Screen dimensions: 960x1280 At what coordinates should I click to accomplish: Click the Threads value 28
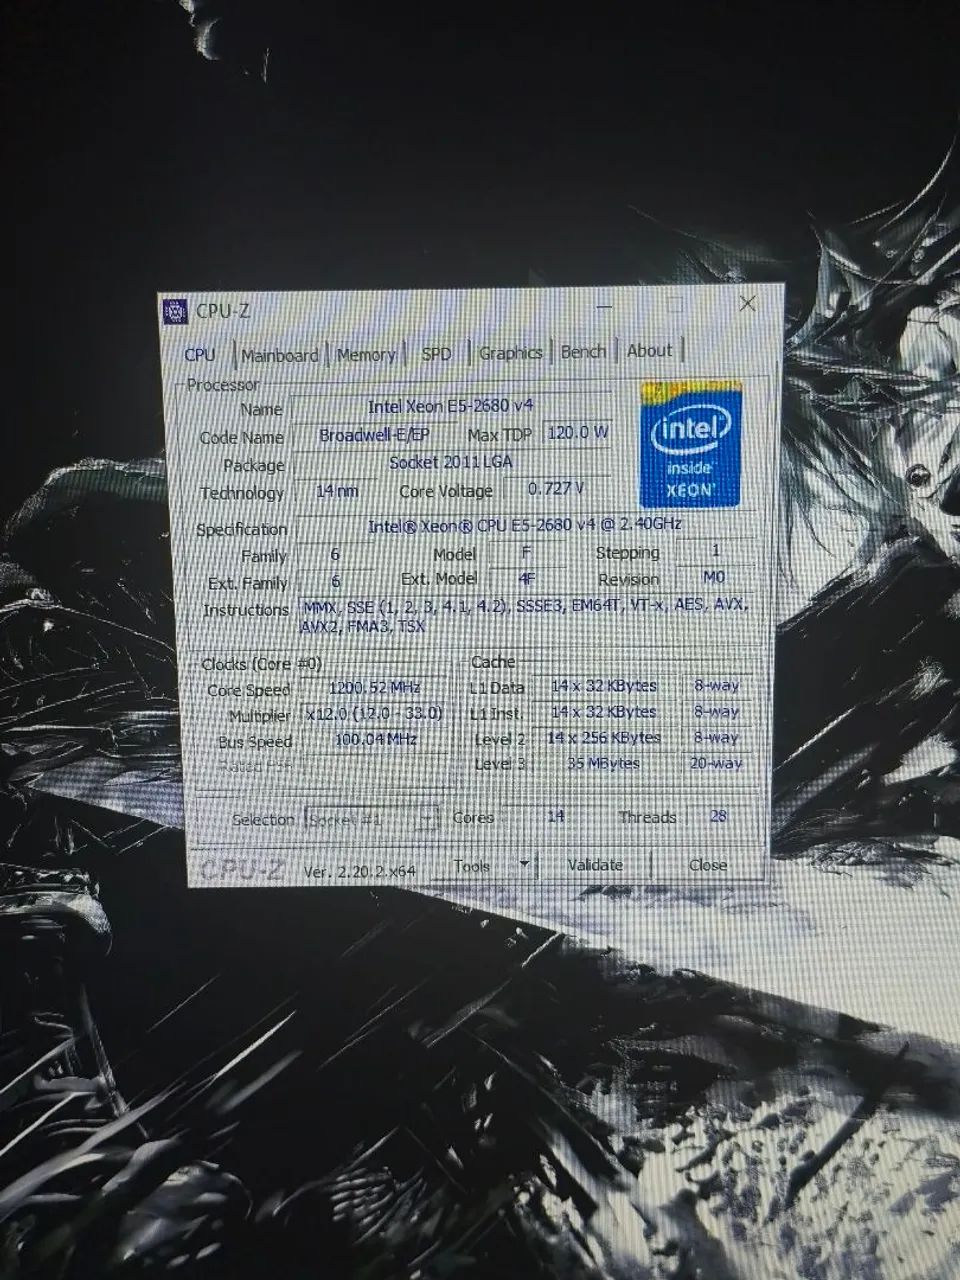(718, 816)
